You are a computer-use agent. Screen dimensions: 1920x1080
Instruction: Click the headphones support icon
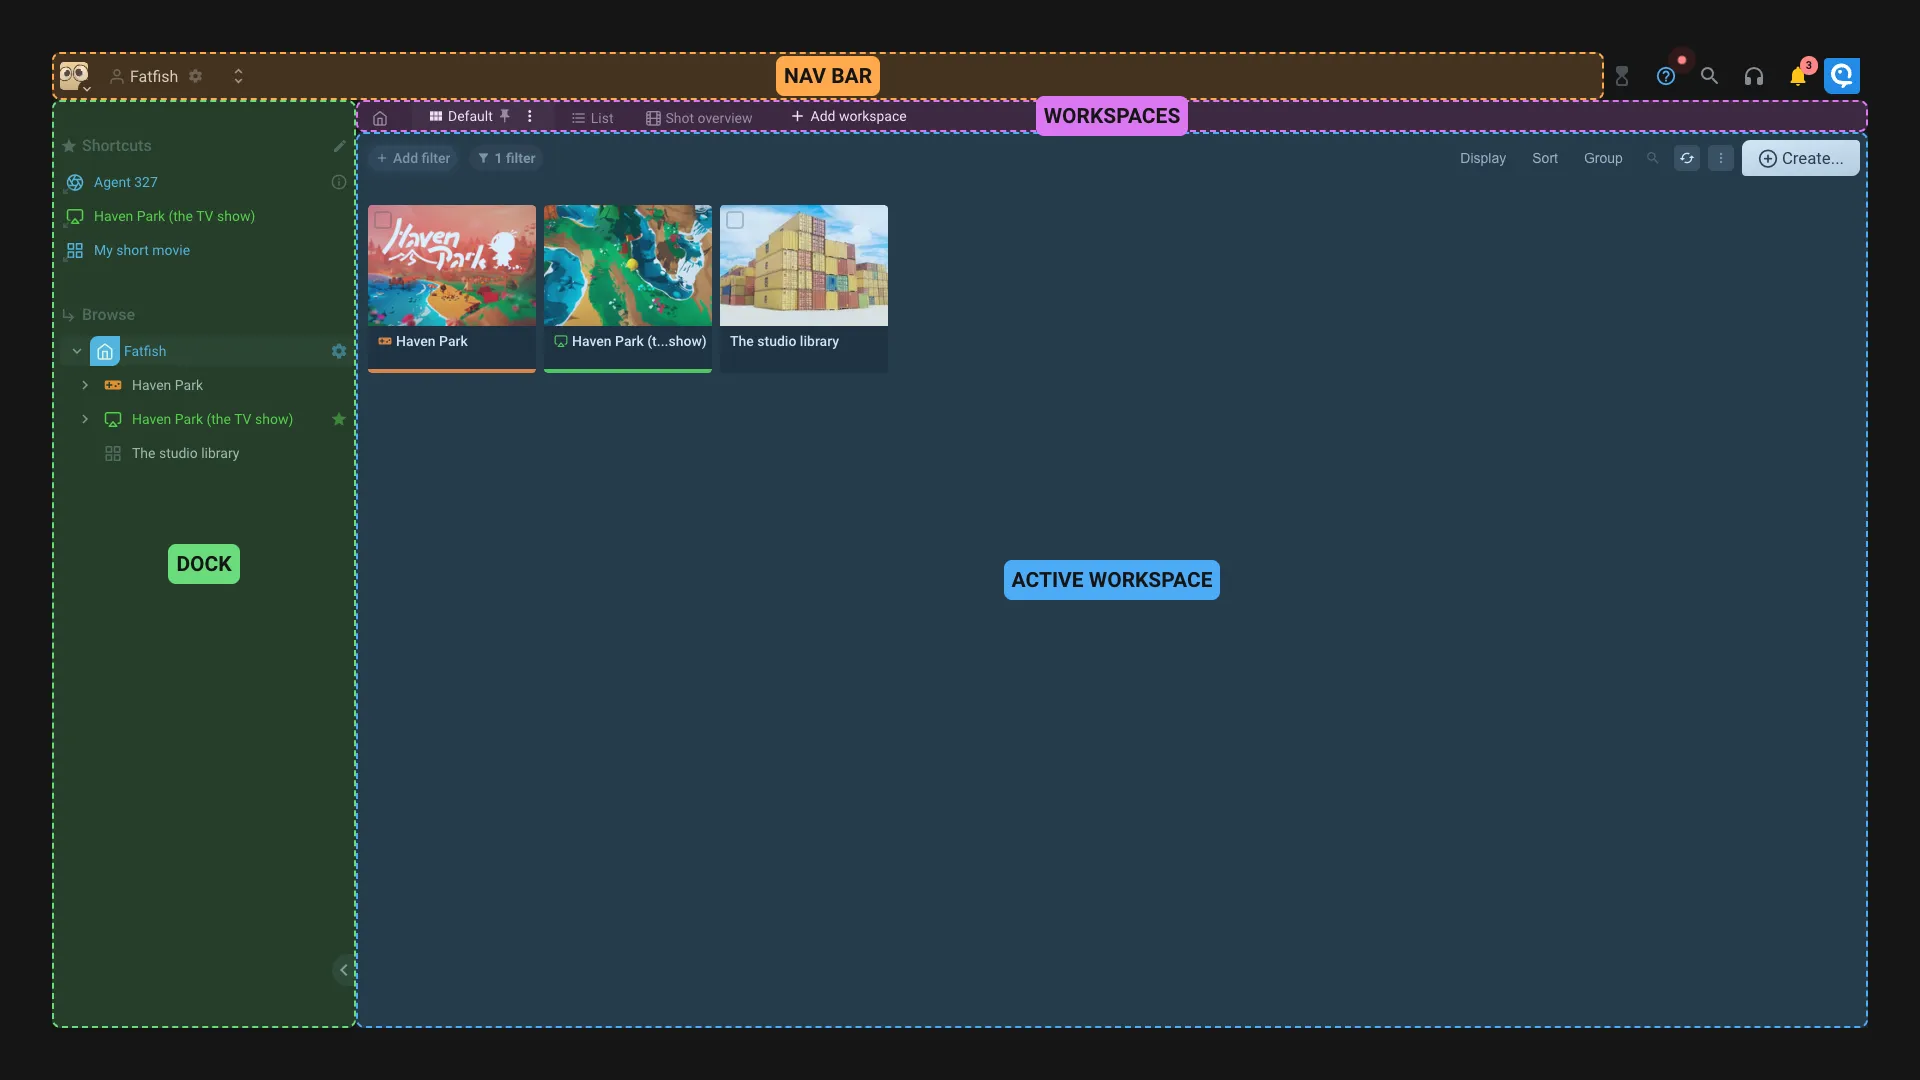pyautogui.click(x=1753, y=77)
